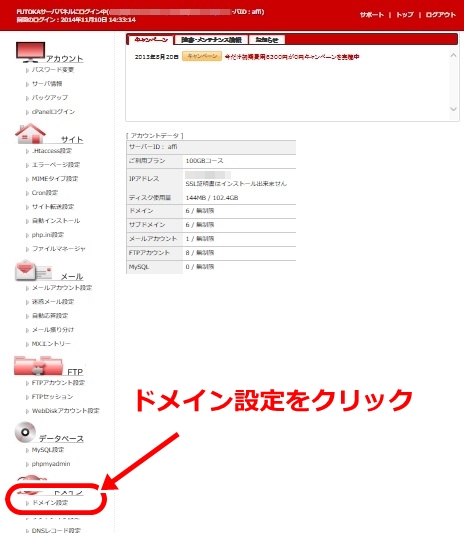
Task: Click the news panel scroll up arrow
Action: pos(453,55)
